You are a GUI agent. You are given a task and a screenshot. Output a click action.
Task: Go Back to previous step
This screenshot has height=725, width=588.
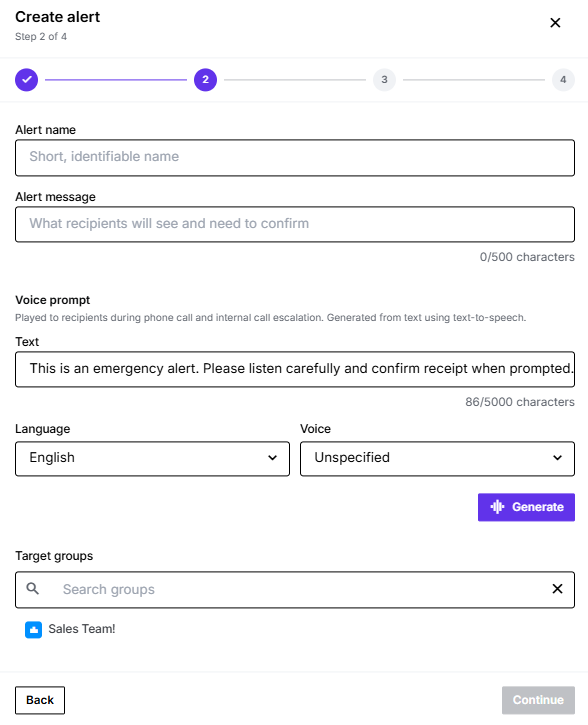pos(40,700)
